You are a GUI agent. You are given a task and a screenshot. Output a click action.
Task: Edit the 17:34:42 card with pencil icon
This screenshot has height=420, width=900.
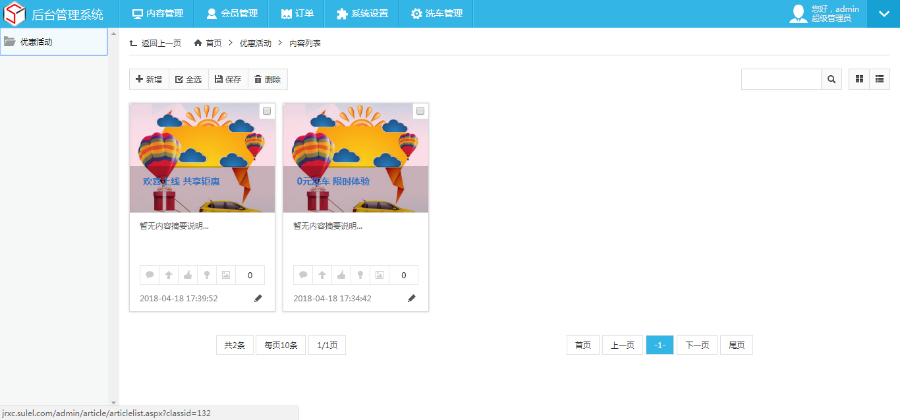[x=412, y=298]
